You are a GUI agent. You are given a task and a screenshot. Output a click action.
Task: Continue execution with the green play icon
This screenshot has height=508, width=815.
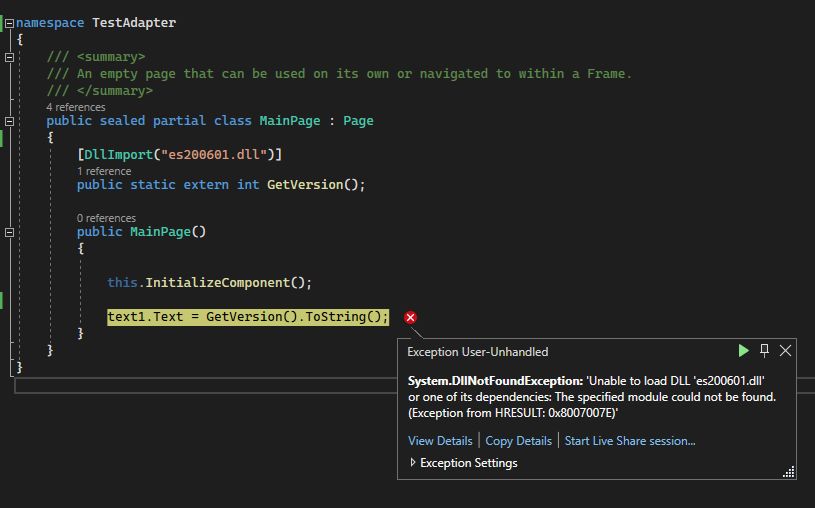coord(743,351)
